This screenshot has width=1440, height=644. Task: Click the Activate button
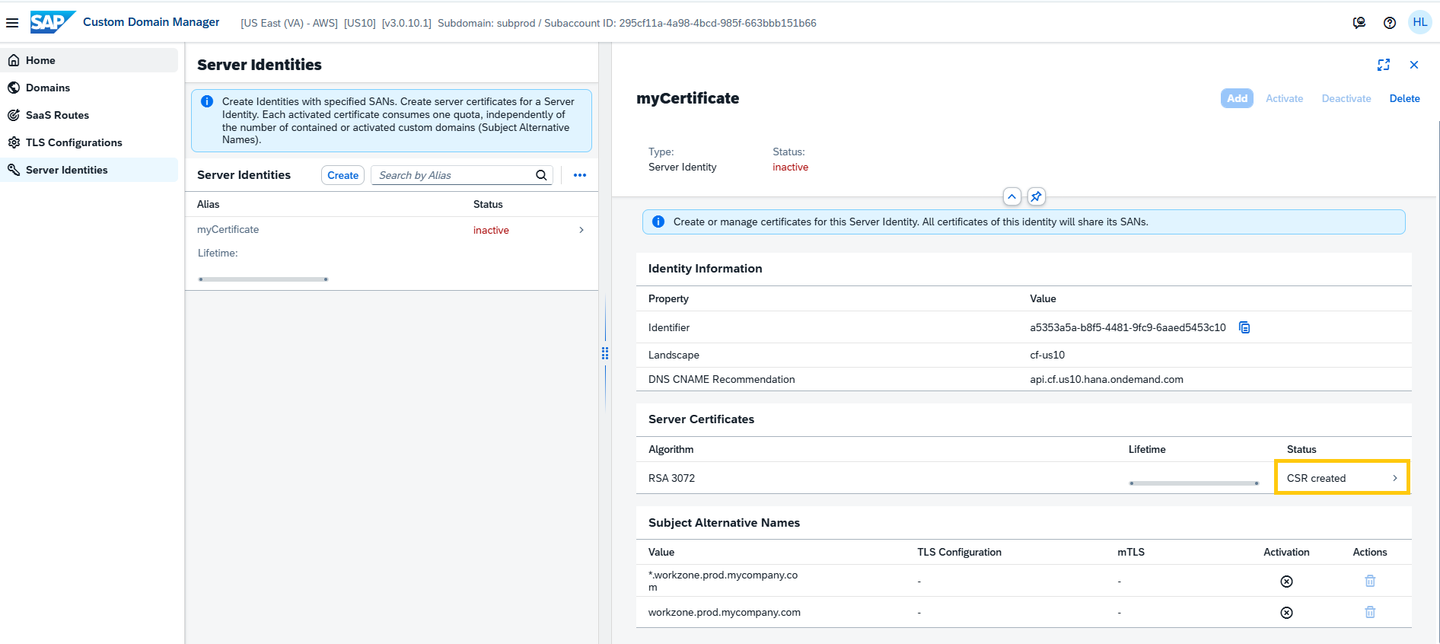(1284, 98)
